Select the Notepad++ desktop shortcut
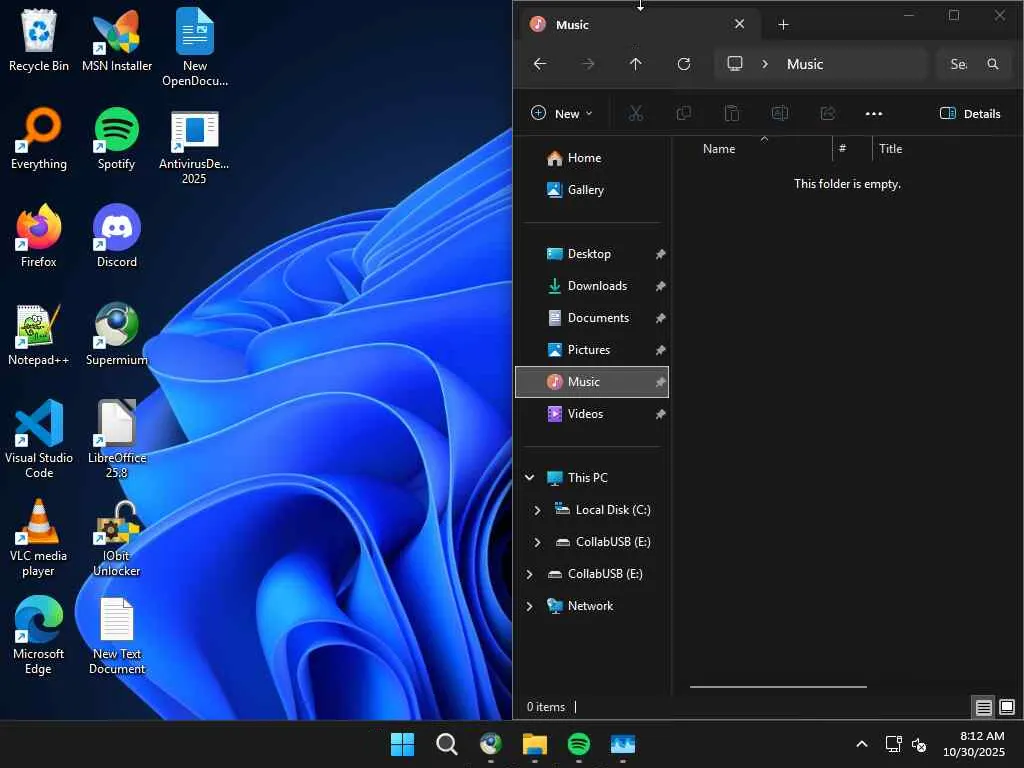The width and height of the screenshot is (1024, 768). tap(39, 334)
